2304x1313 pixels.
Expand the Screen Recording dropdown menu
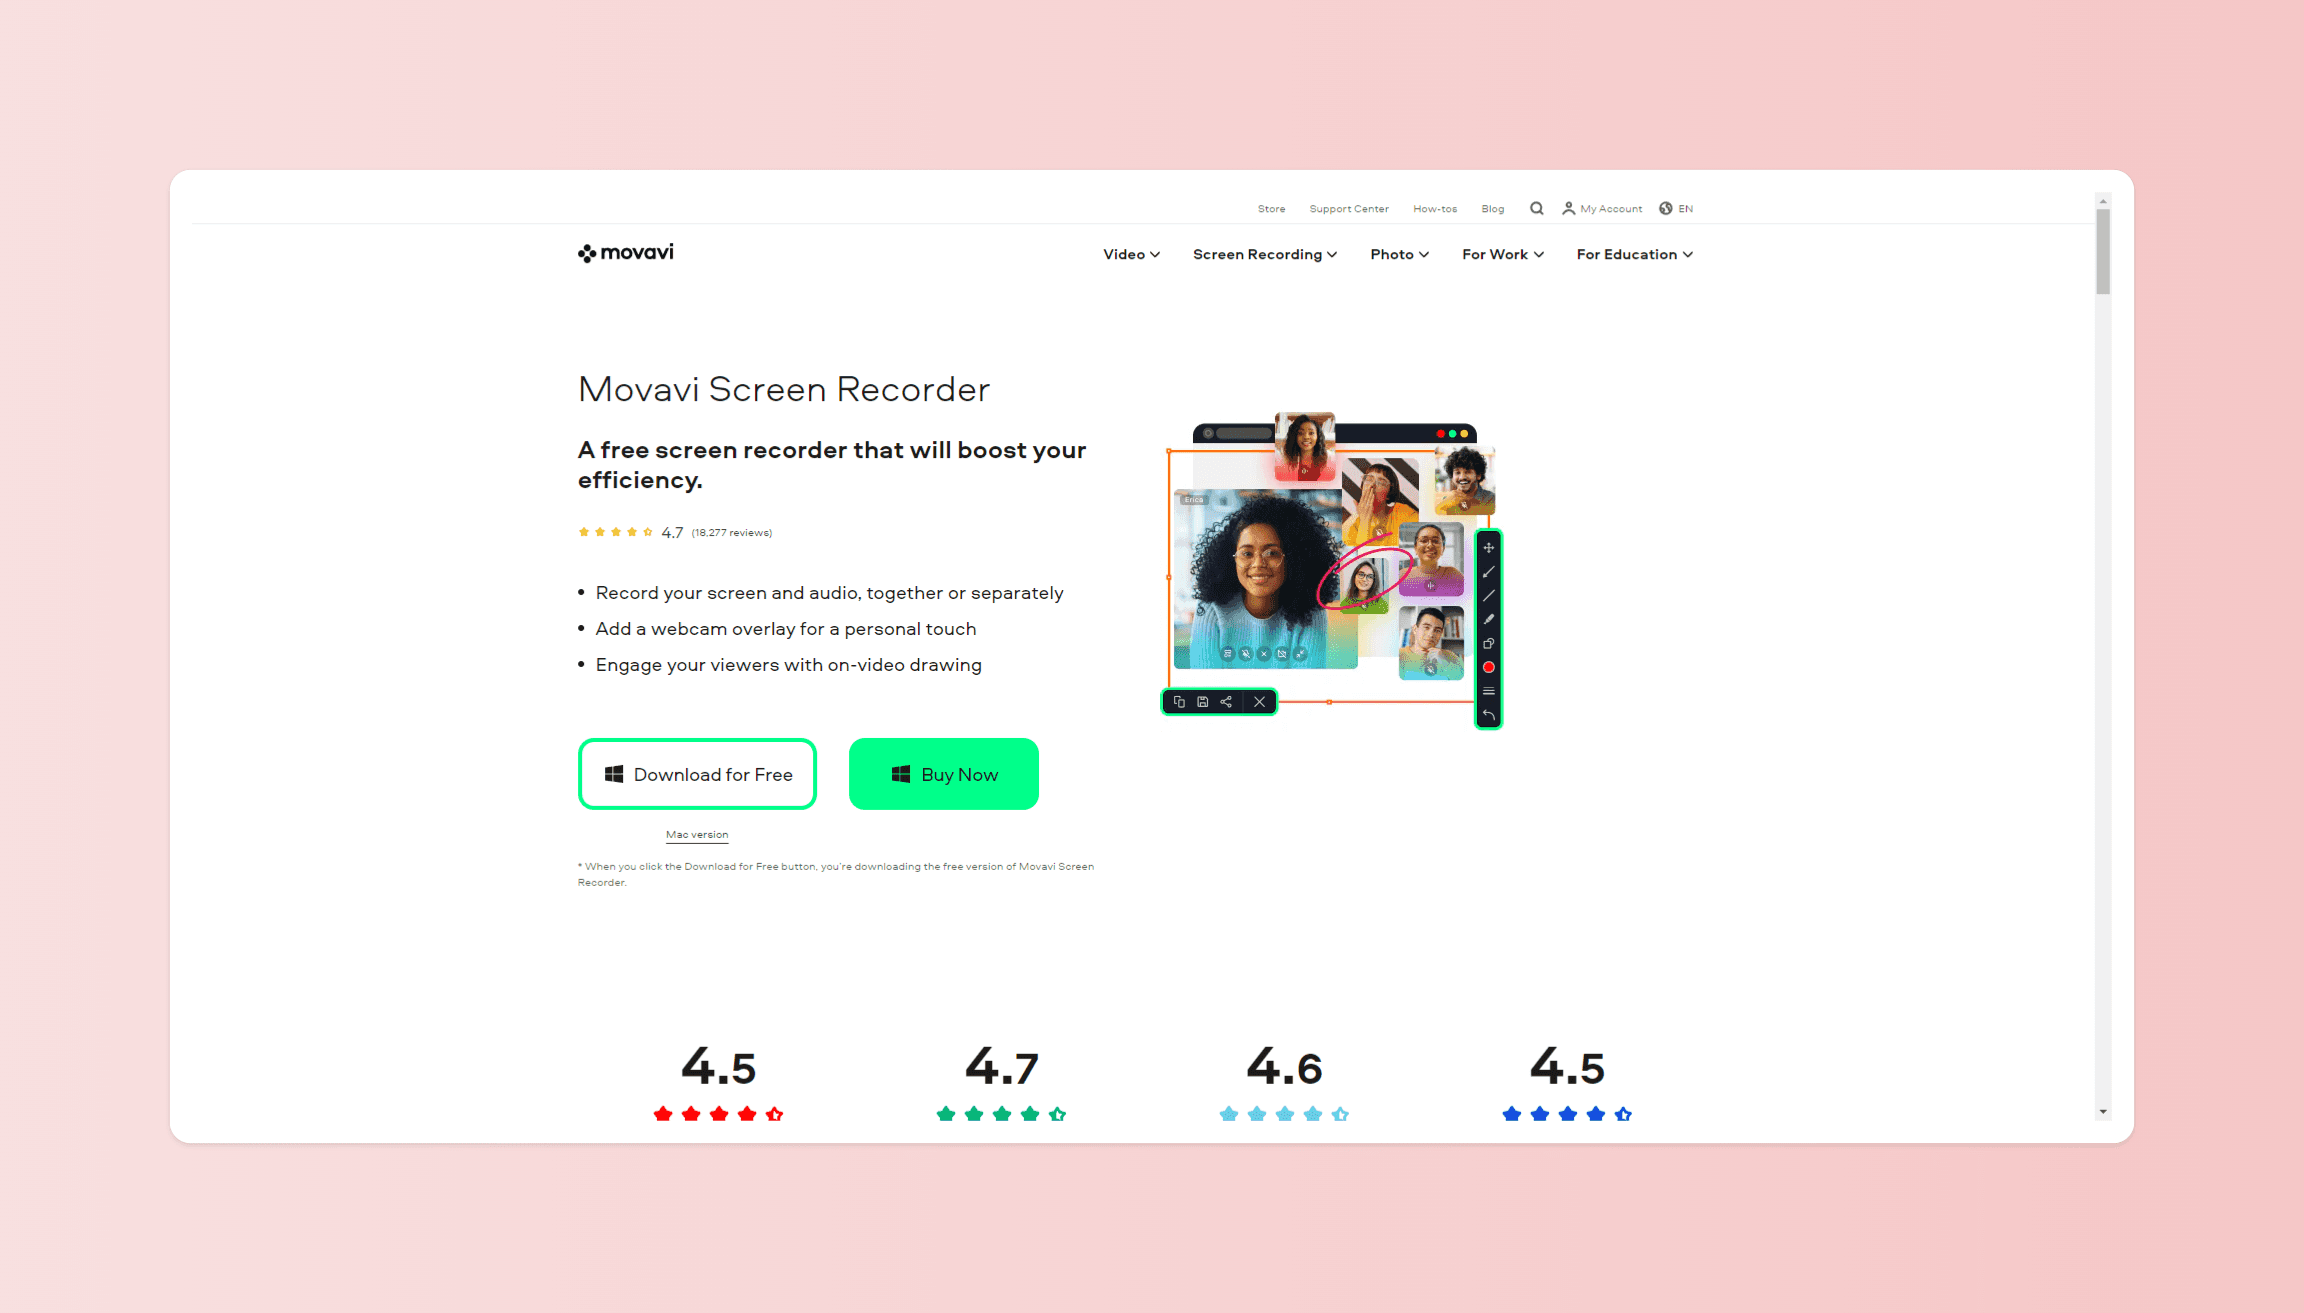(1264, 255)
